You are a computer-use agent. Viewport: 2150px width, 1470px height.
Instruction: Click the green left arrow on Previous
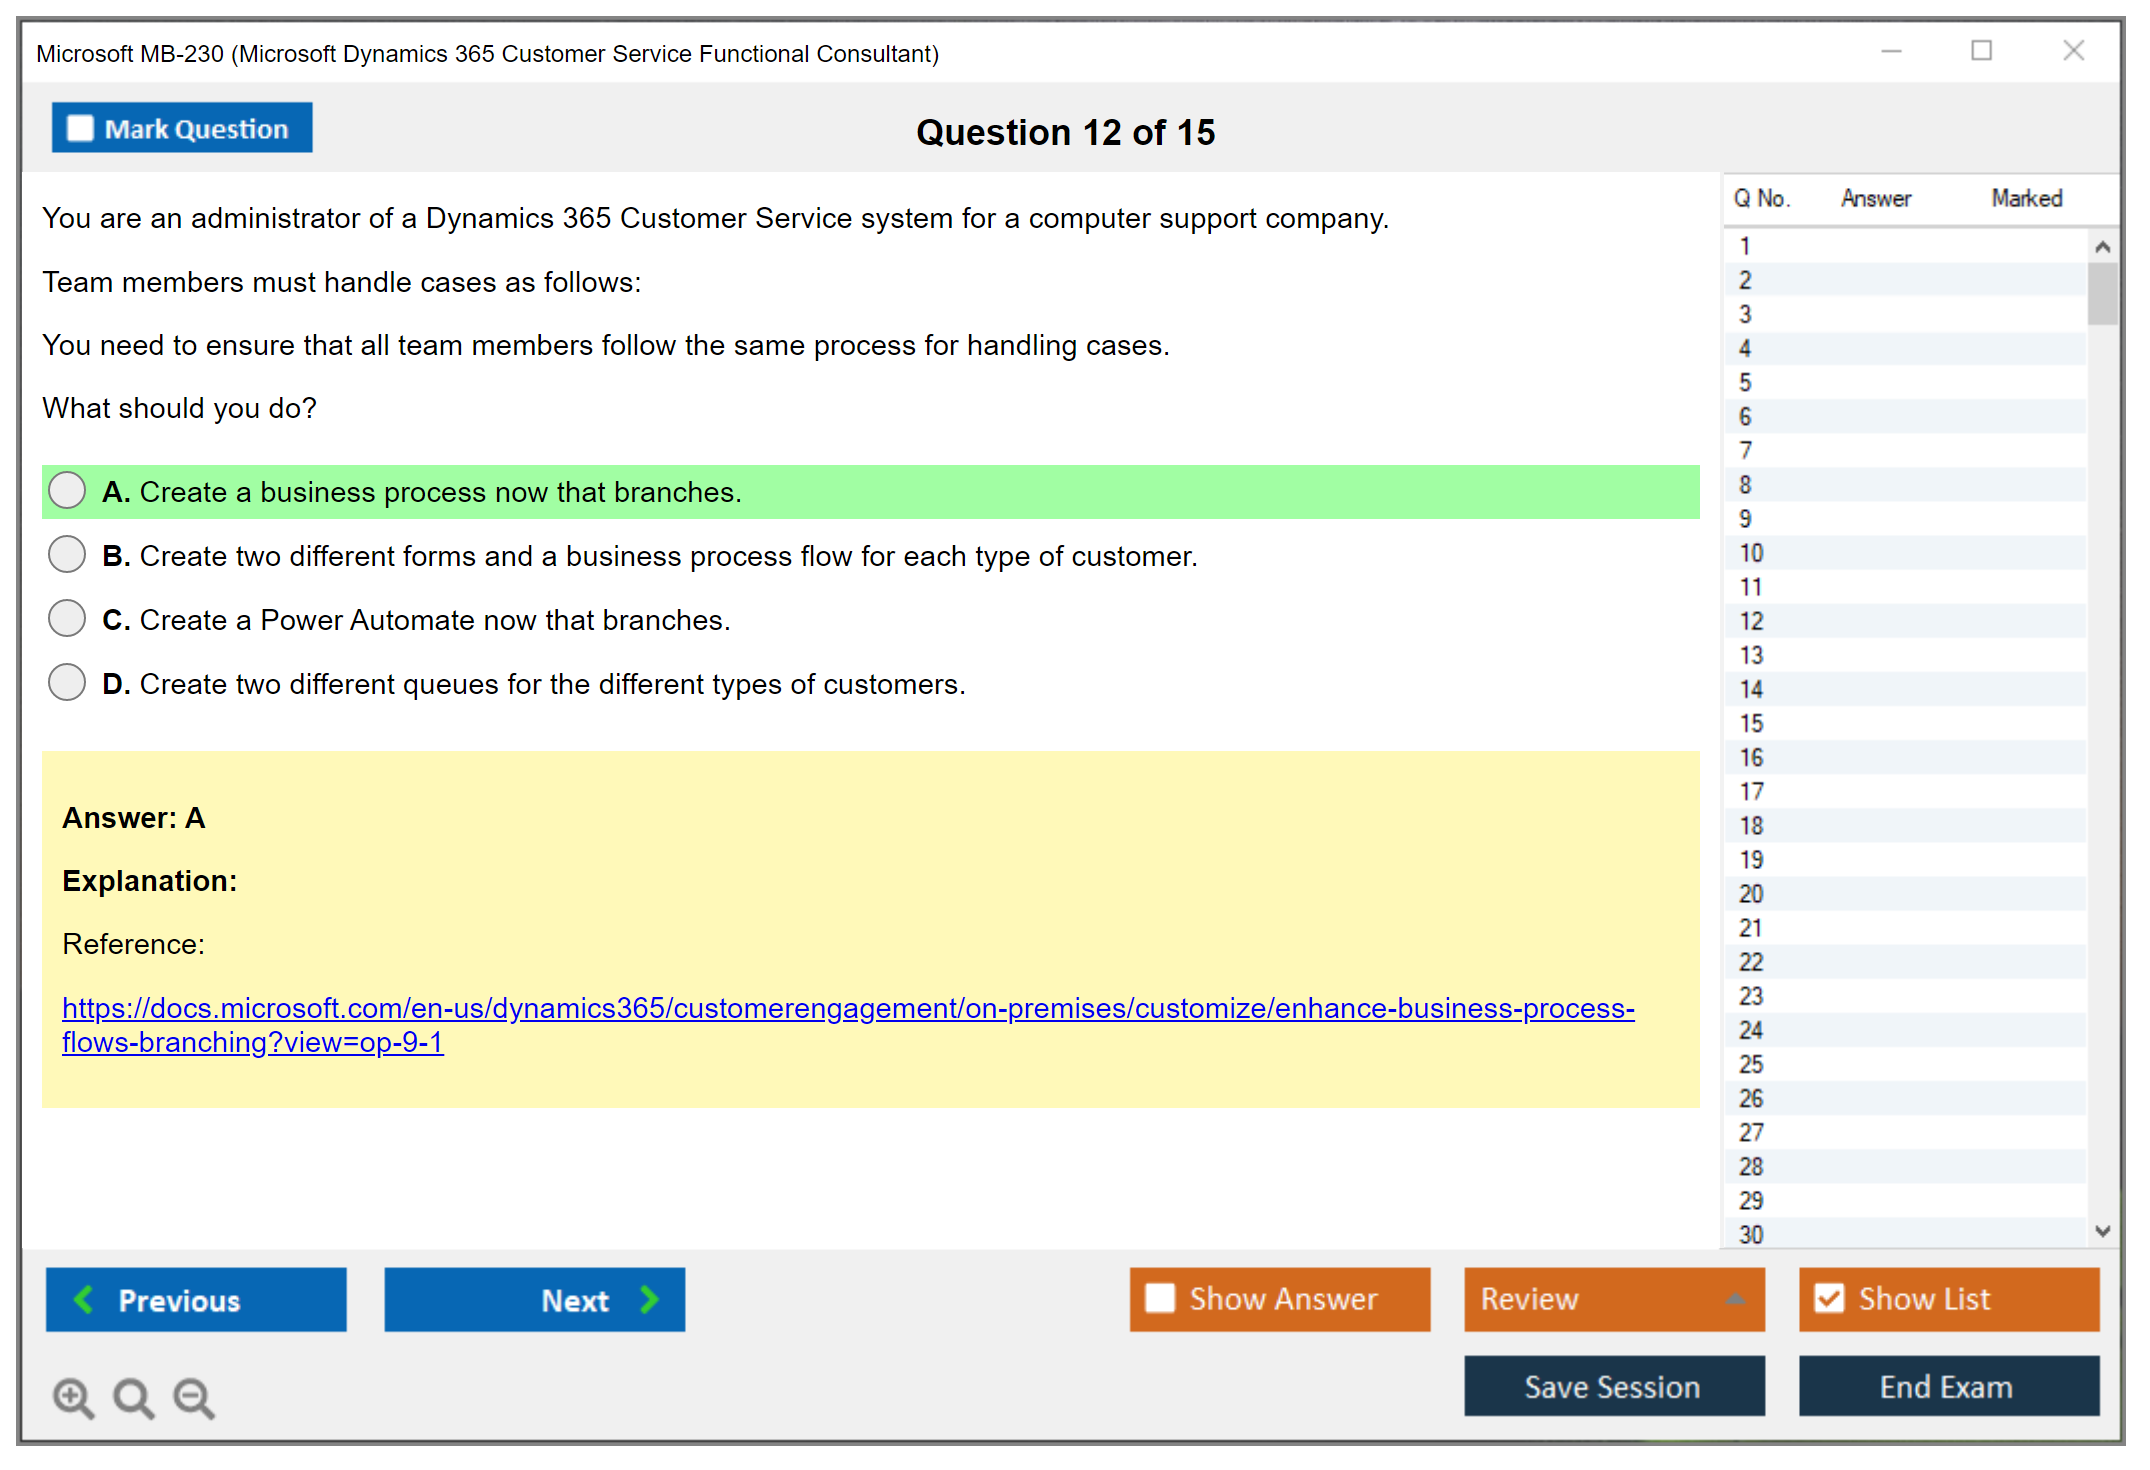[x=84, y=1299]
